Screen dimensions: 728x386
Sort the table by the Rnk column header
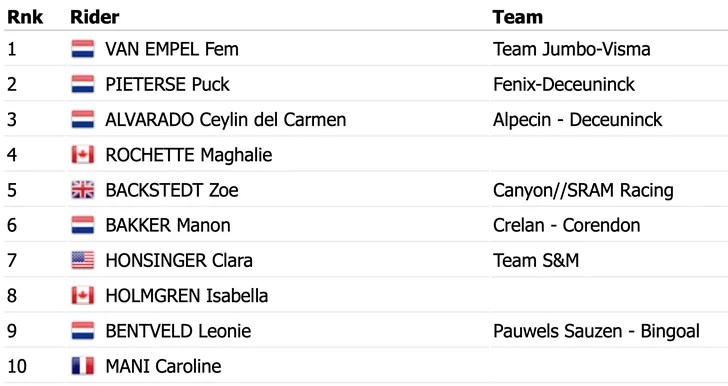pyautogui.click(x=25, y=17)
